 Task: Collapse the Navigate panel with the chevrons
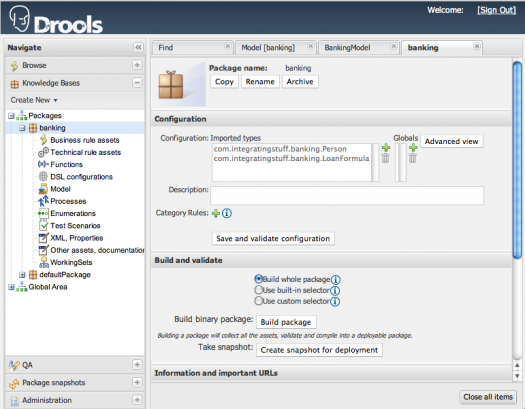click(x=138, y=48)
